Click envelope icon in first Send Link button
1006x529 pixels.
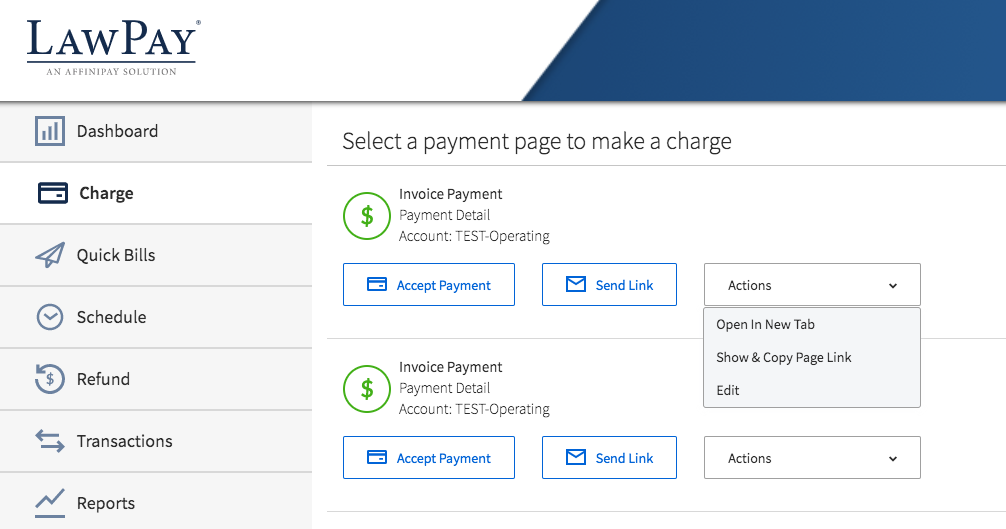coord(575,284)
